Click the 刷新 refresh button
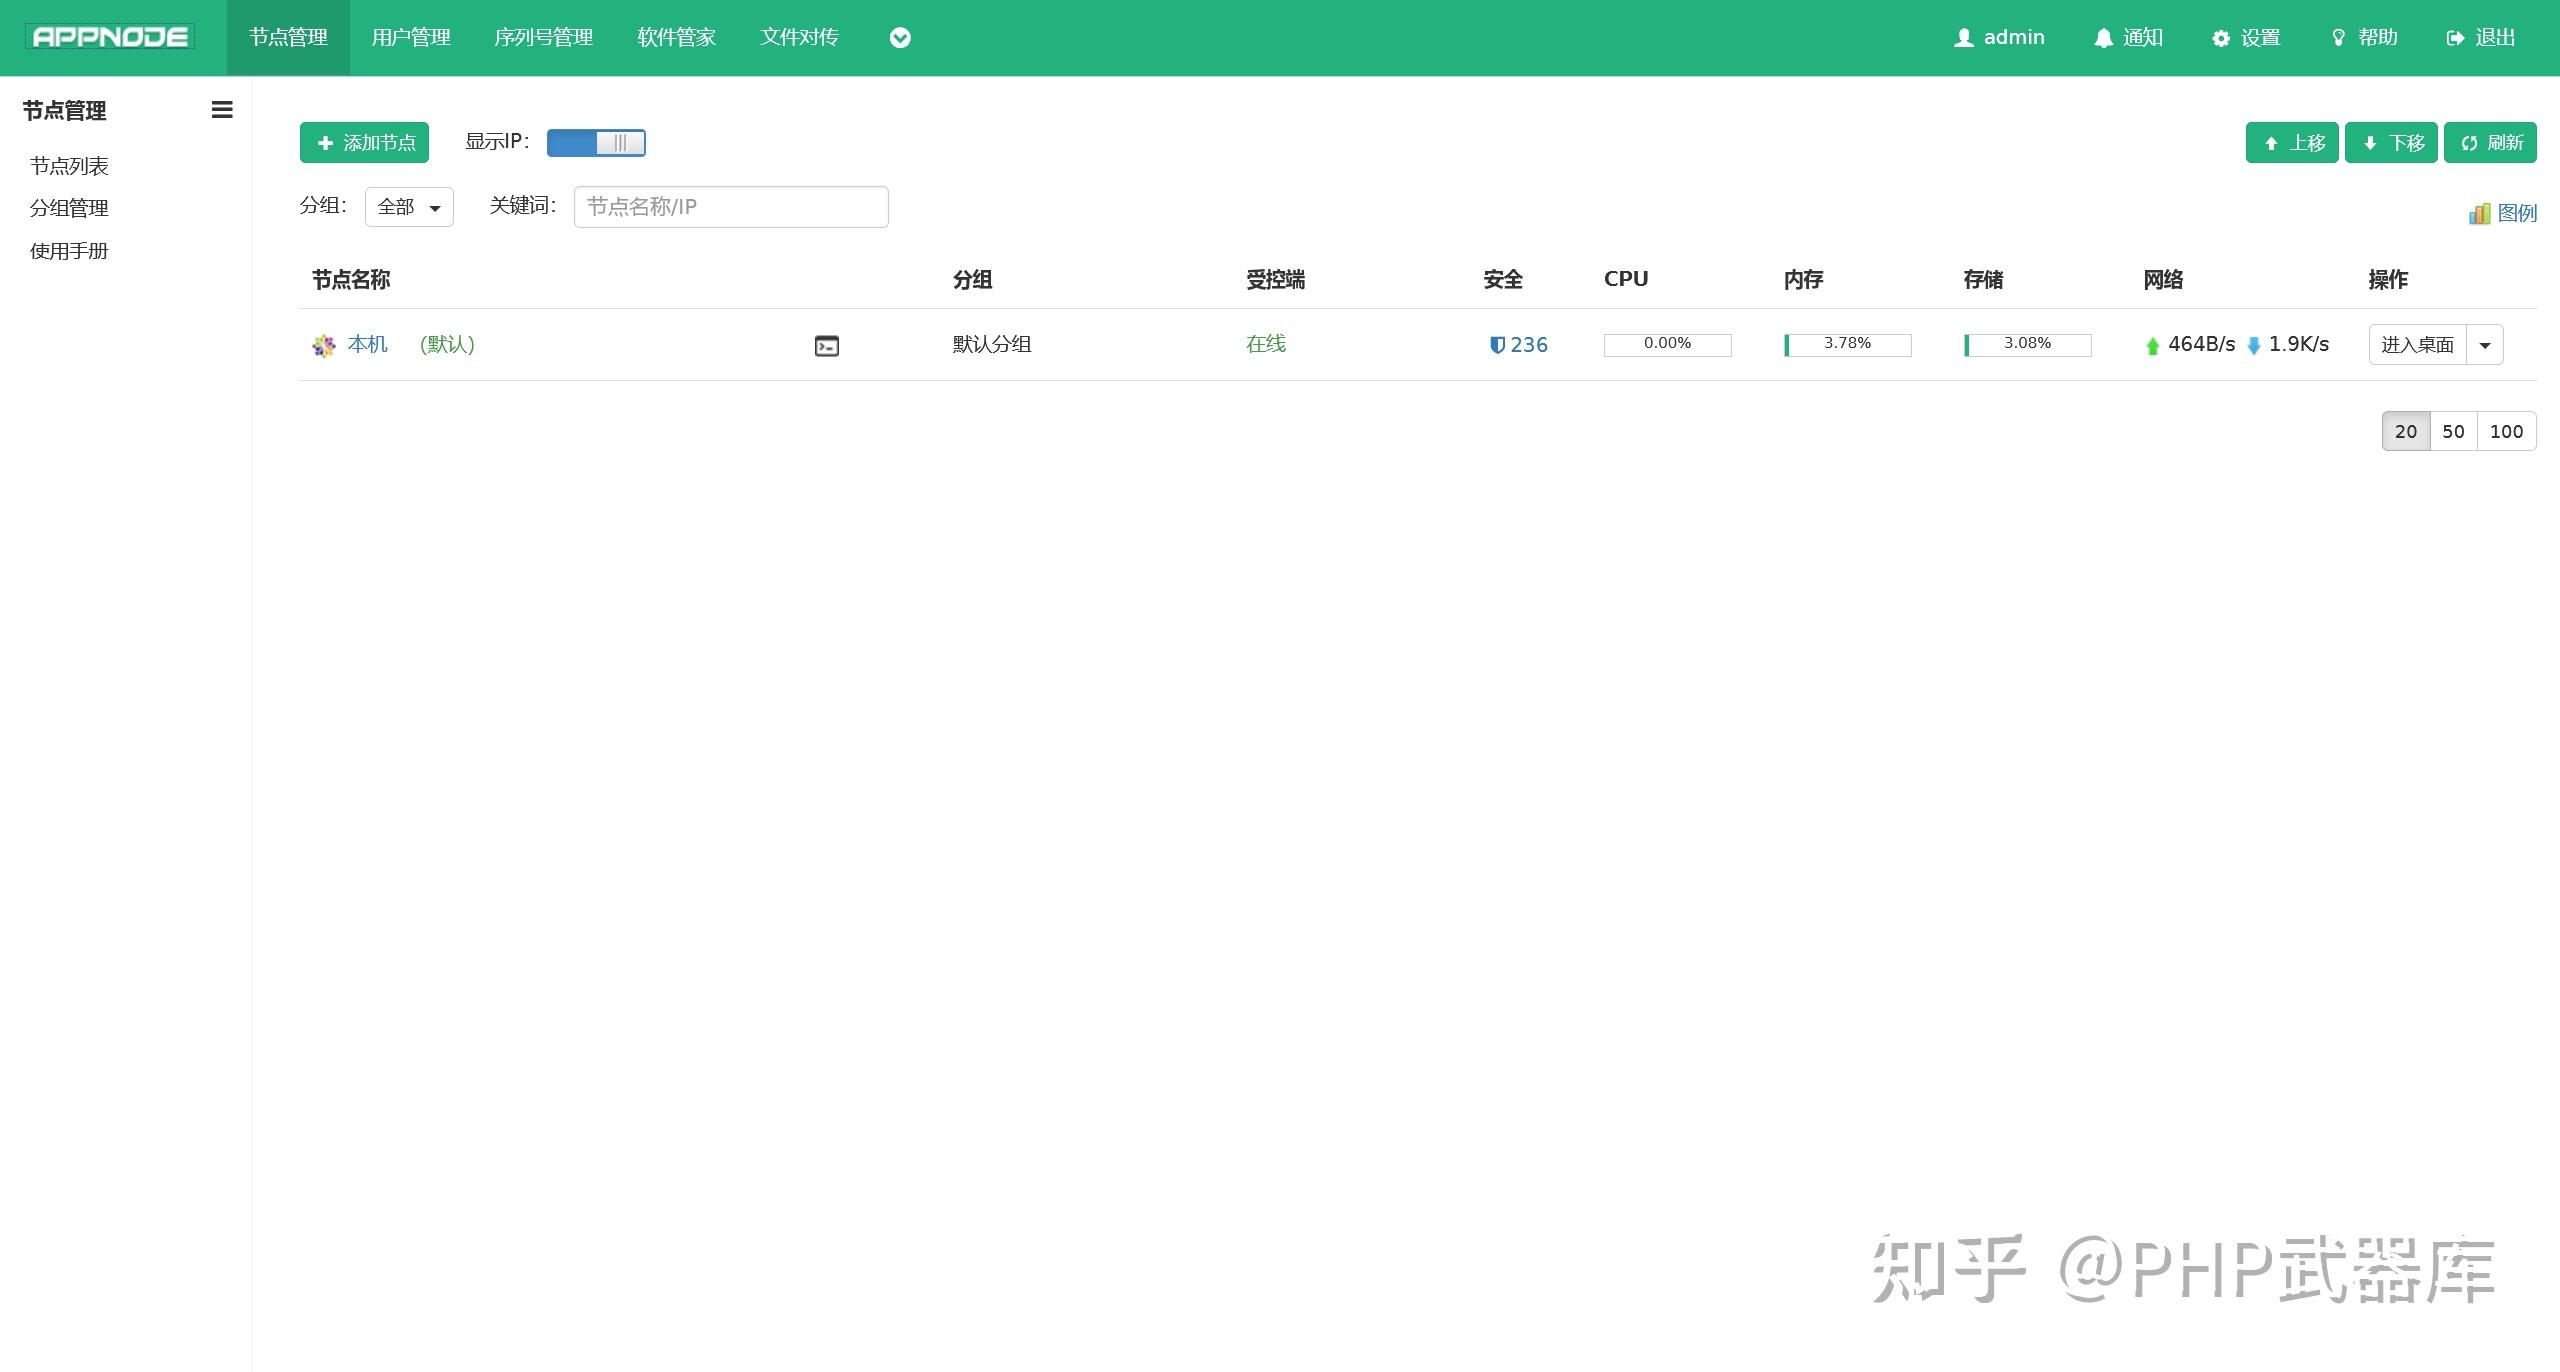 2490,142
